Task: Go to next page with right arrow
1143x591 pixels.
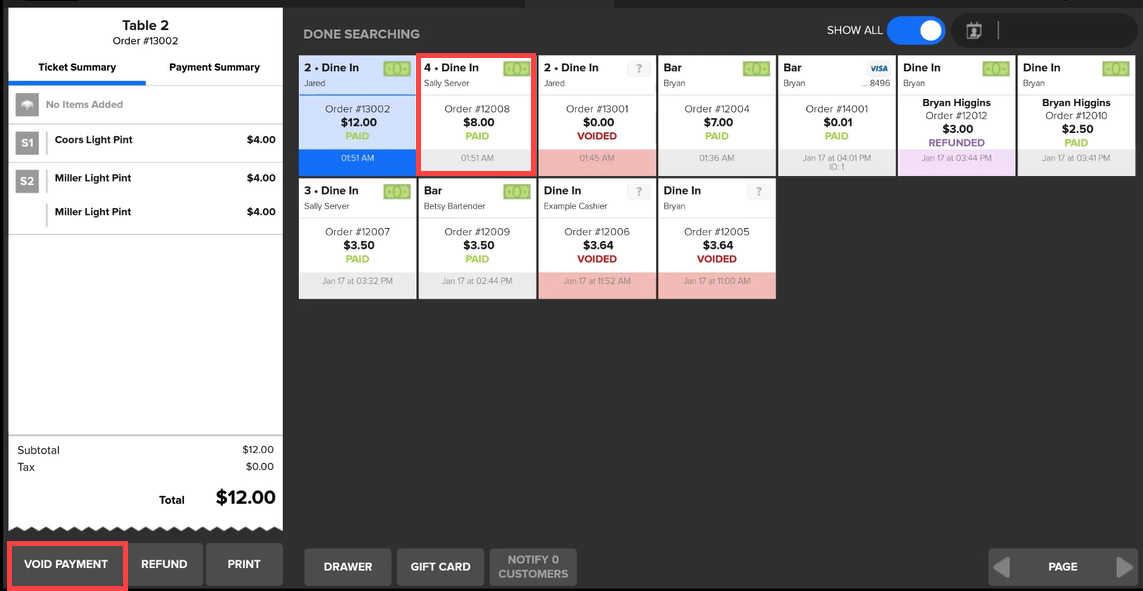Action: [x=1125, y=567]
